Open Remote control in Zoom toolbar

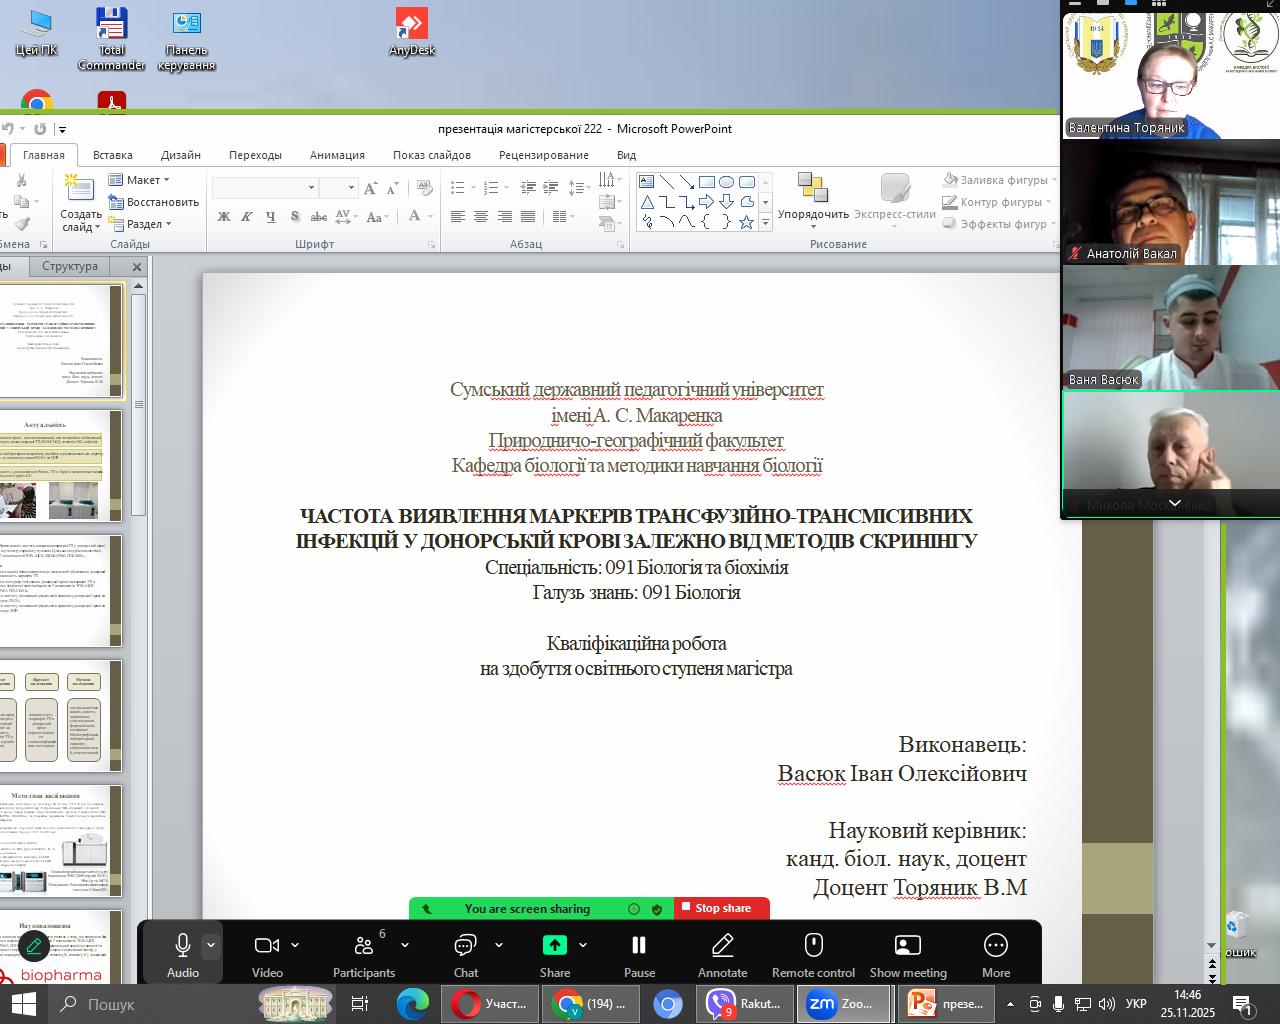coord(813,946)
